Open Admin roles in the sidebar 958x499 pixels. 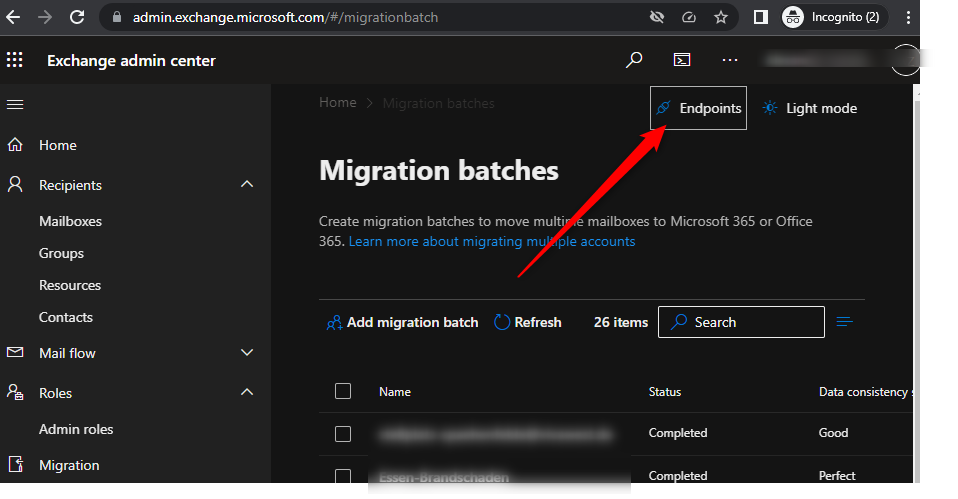coord(76,429)
